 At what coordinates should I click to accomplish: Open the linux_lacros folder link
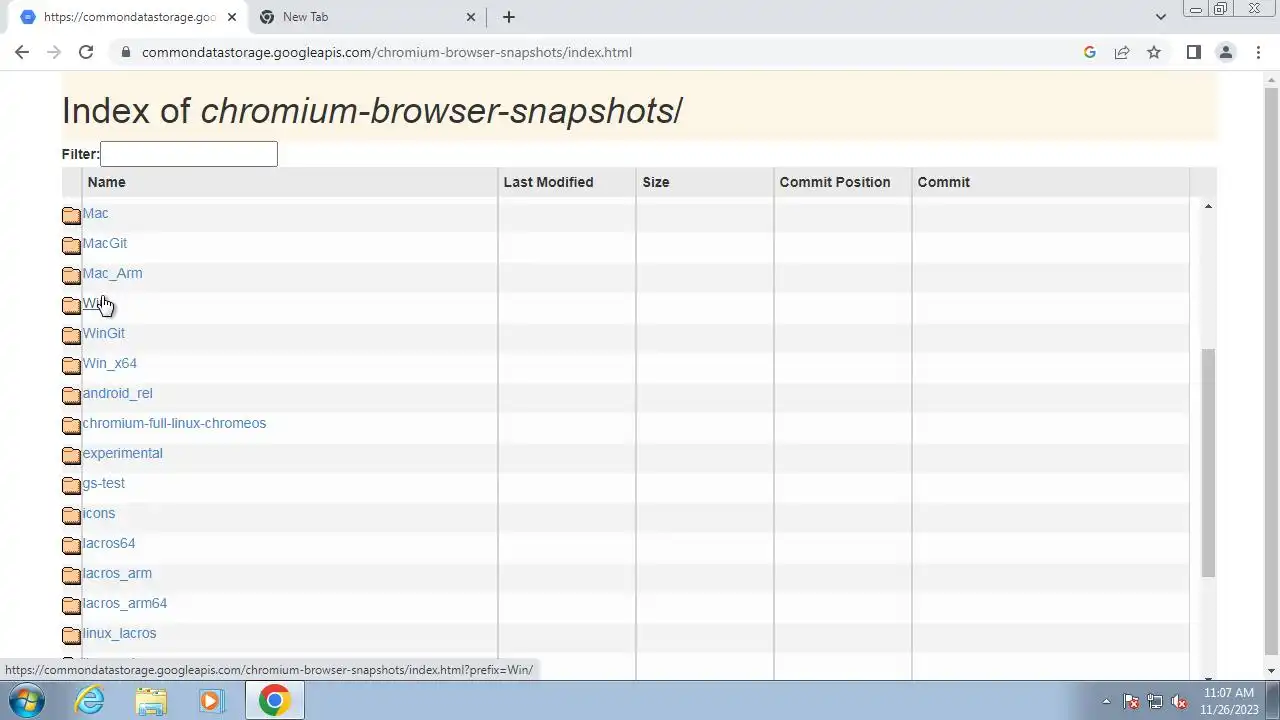[119, 633]
